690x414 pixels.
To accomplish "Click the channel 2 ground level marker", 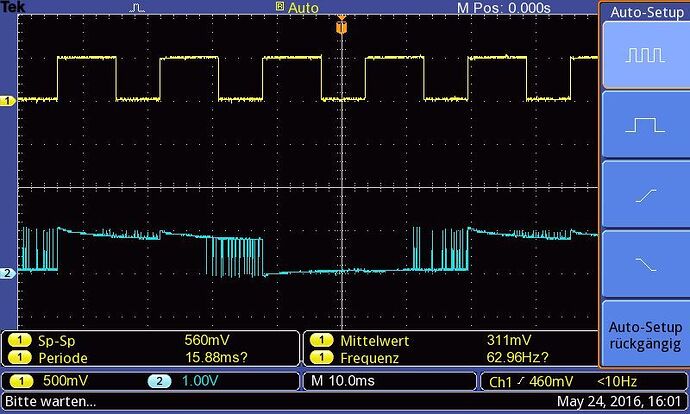I will point(11,272).
